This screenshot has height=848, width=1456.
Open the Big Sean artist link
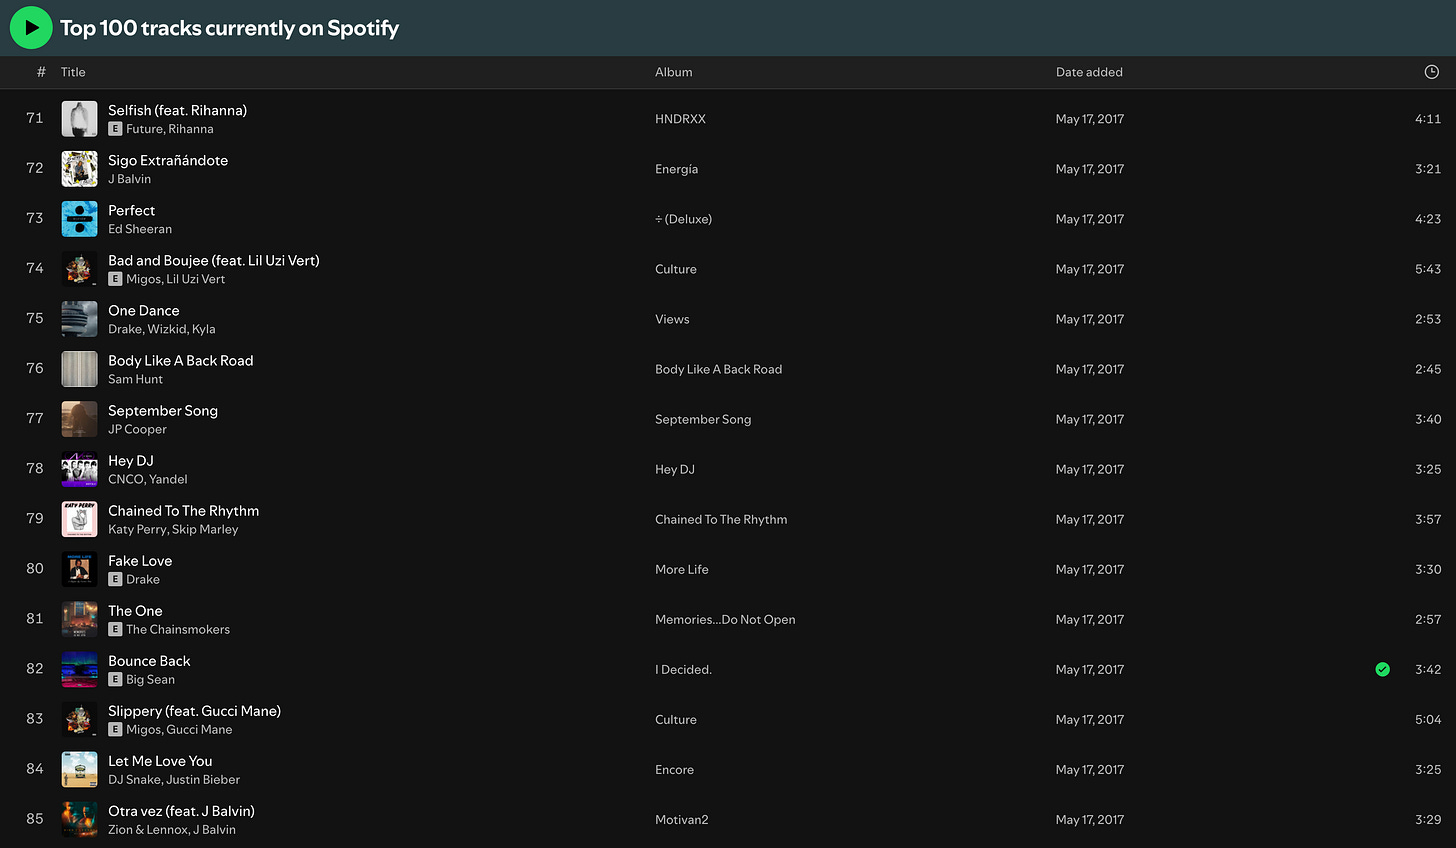[150, 679]
